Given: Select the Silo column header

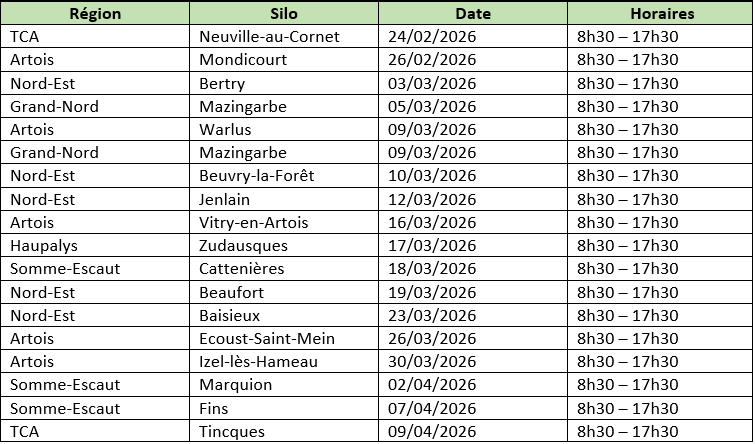Looking at the screenshot, I should point(284,14).
